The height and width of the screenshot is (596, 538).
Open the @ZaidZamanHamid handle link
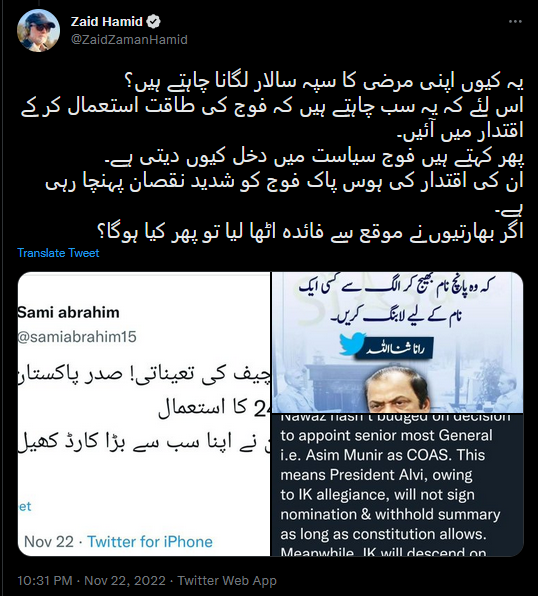129,40
